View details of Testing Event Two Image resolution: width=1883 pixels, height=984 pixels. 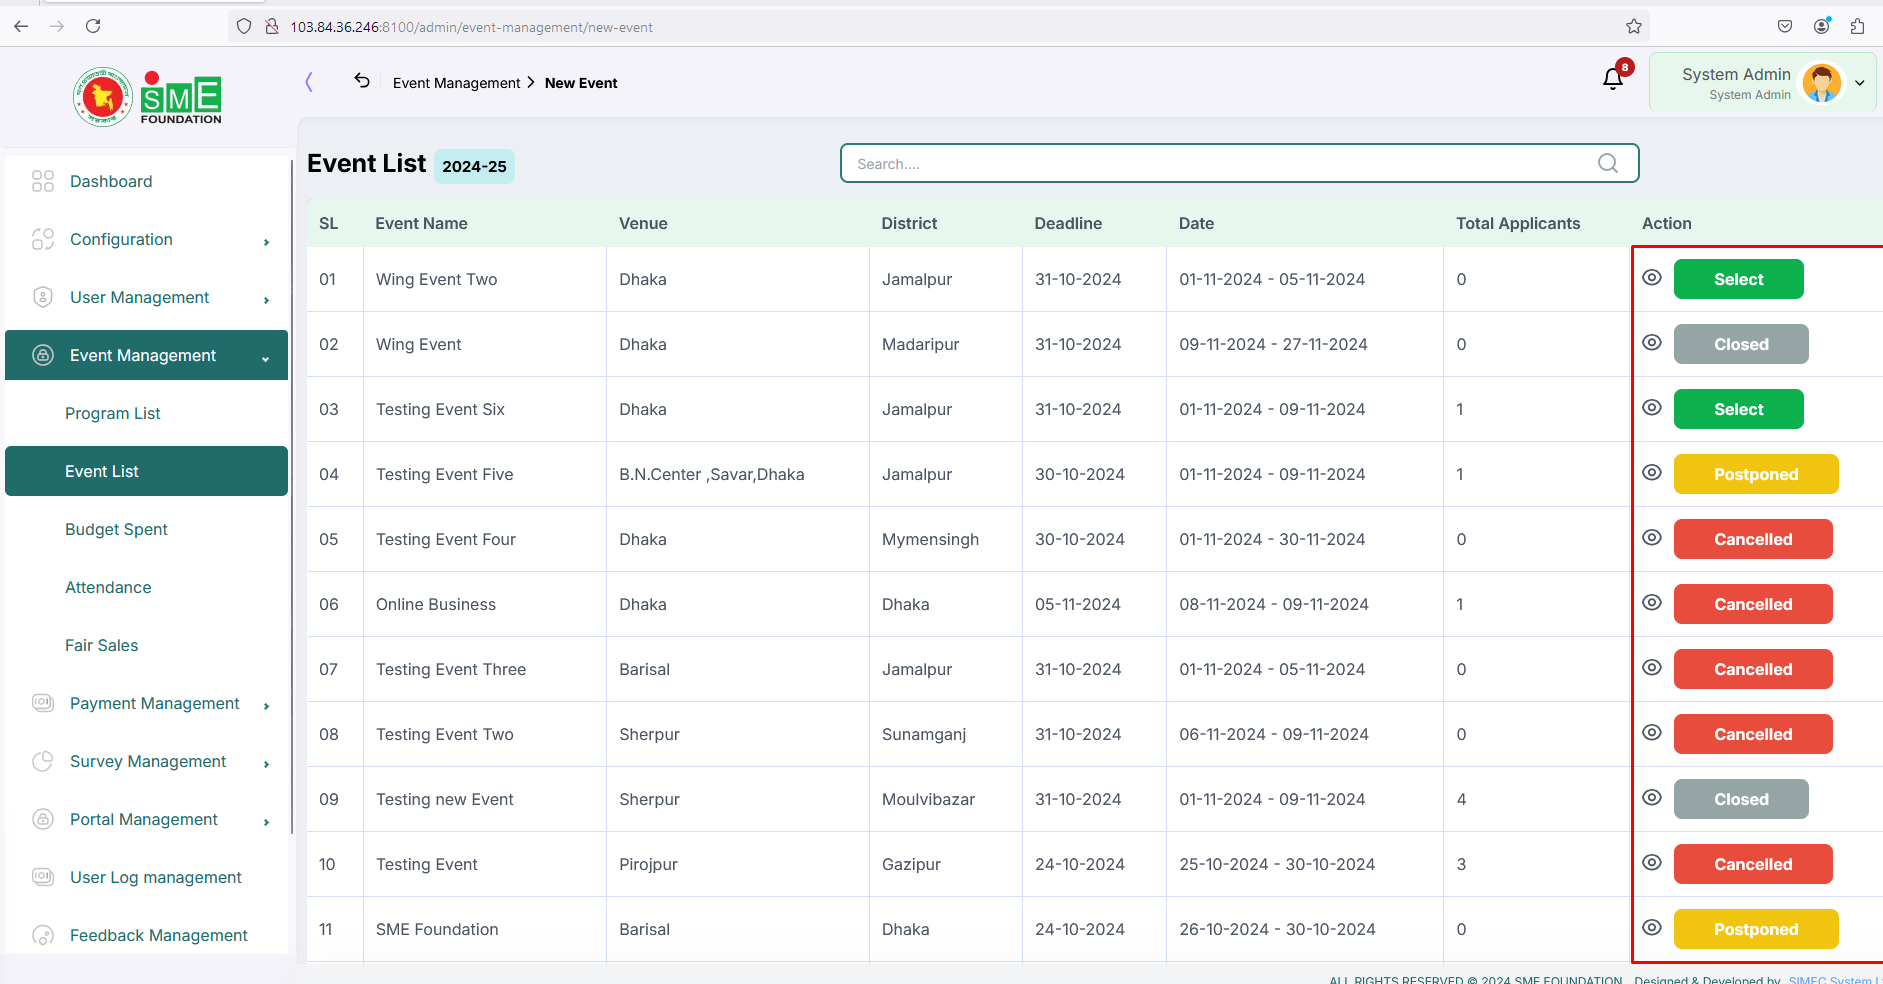point(1652,732)
